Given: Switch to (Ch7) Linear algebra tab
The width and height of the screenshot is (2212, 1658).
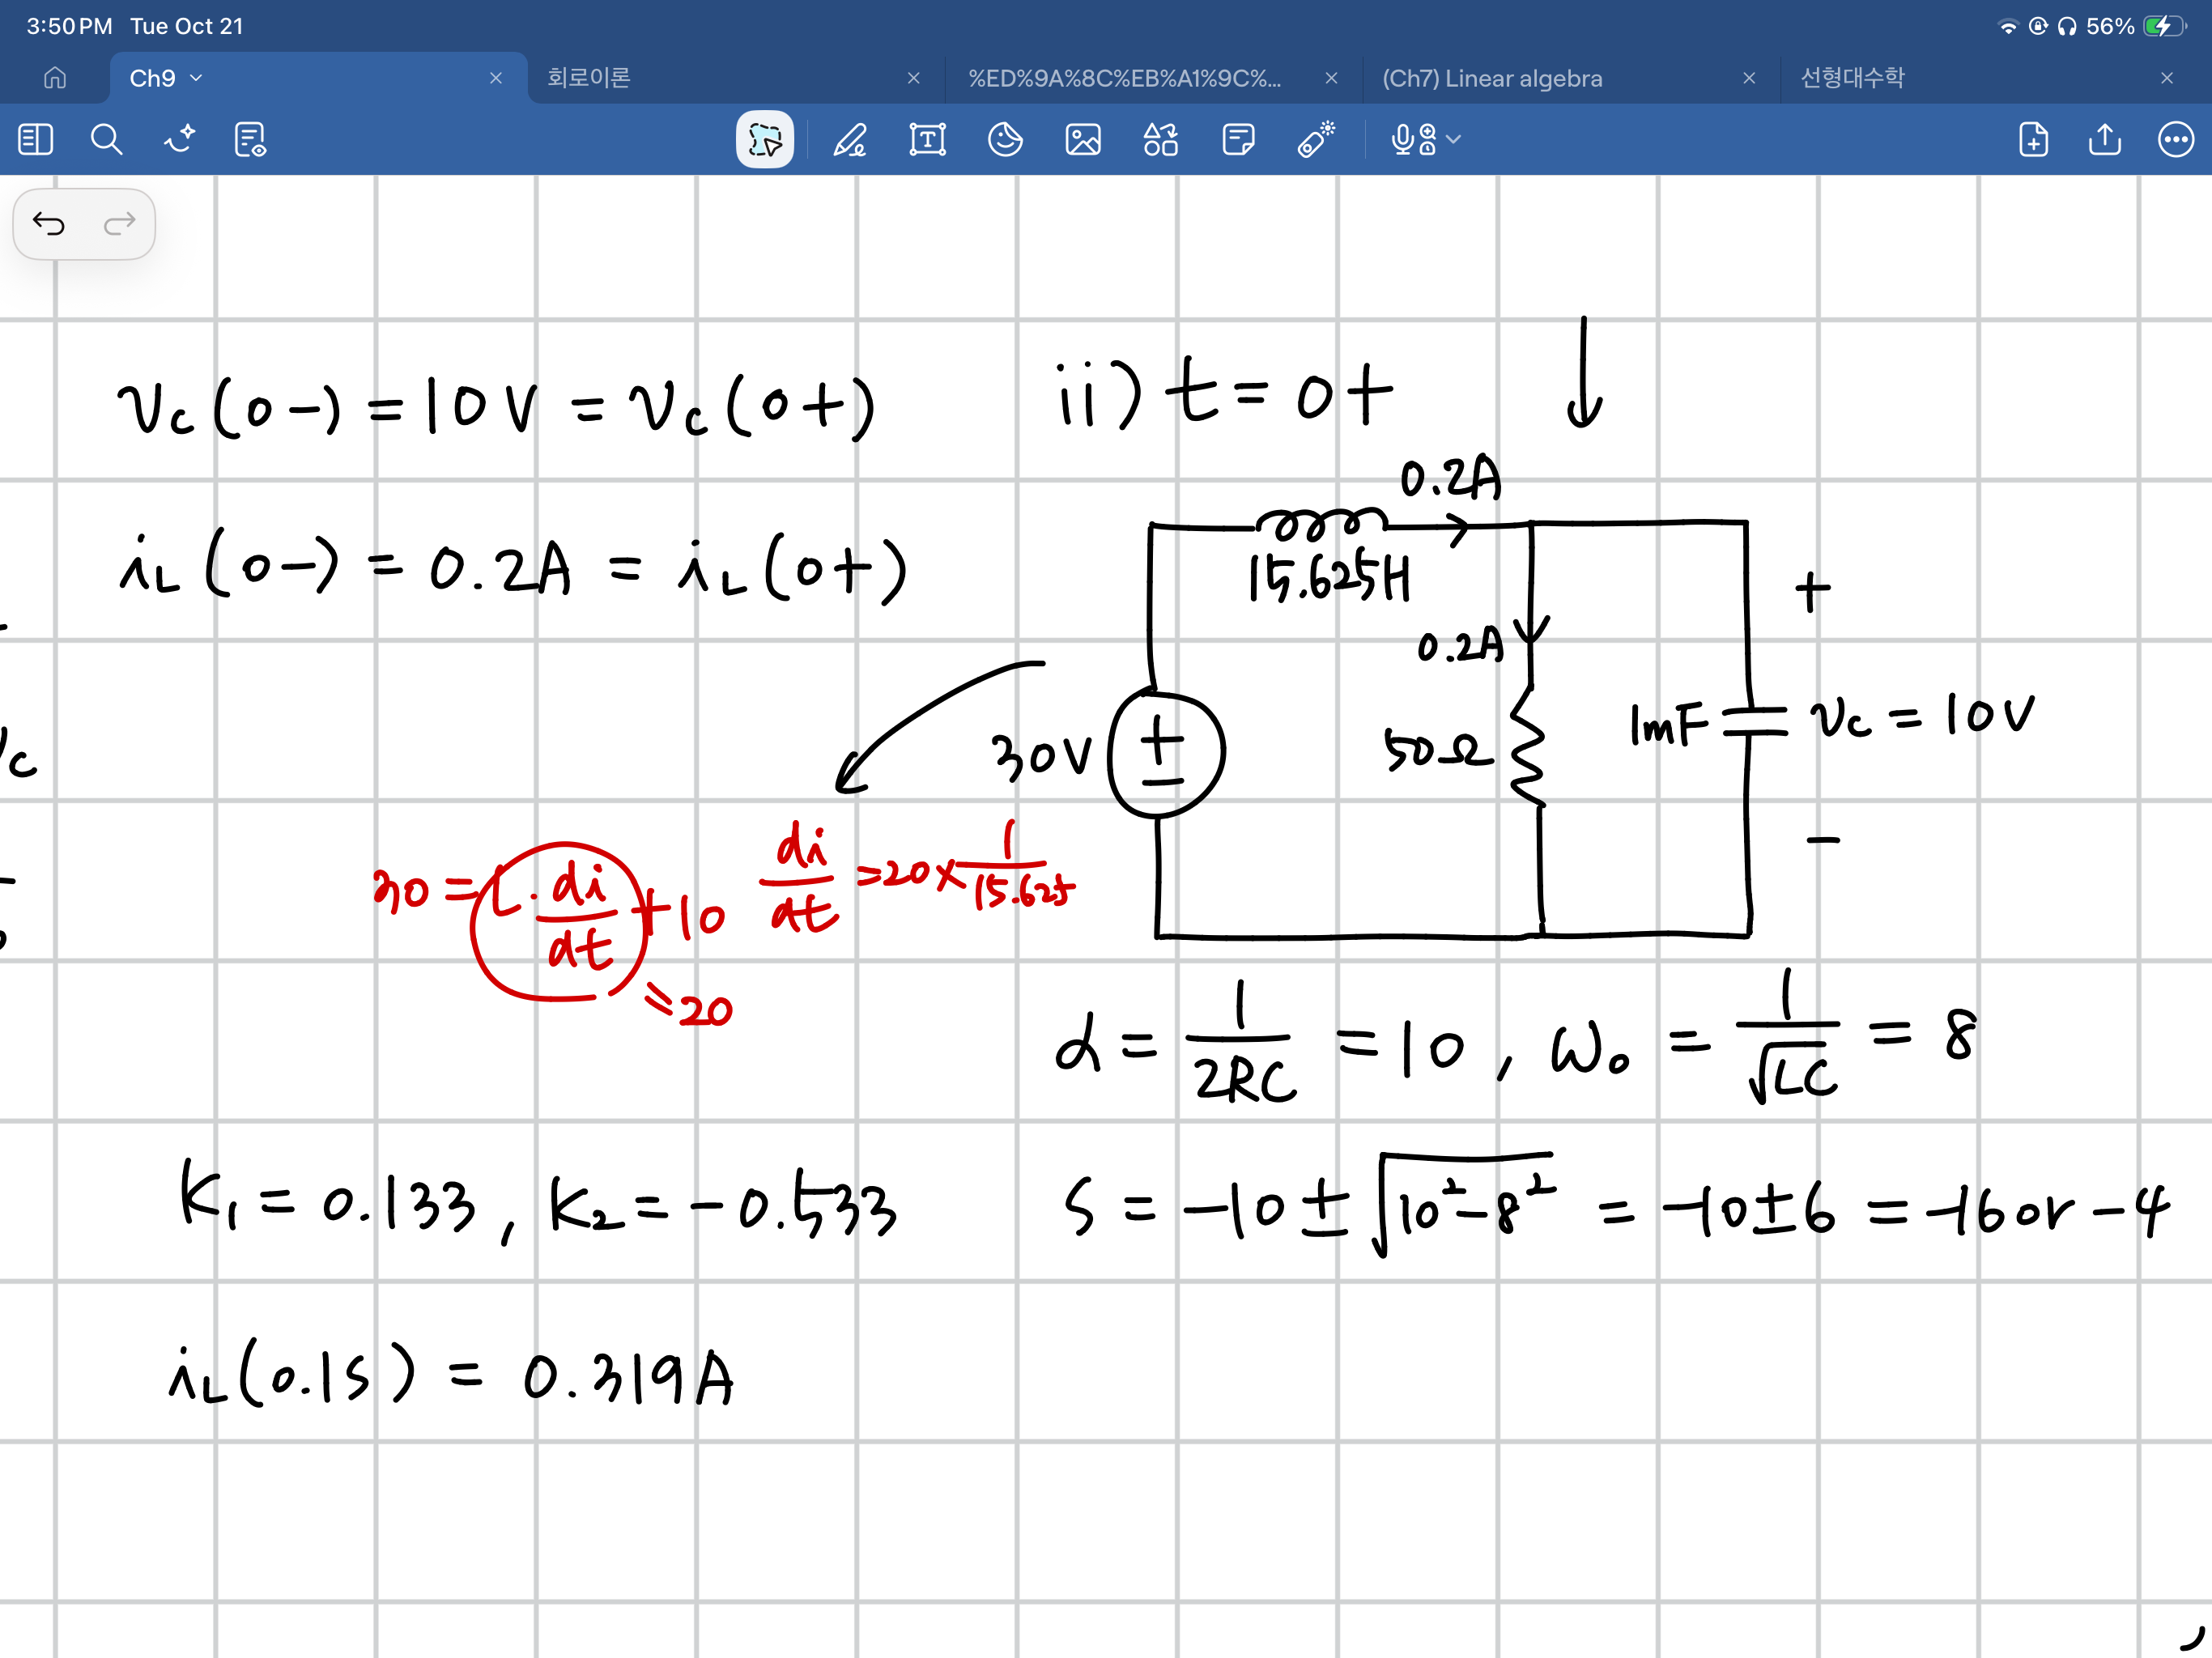Looking at the screenshot, I should [x=1491, y=78].
